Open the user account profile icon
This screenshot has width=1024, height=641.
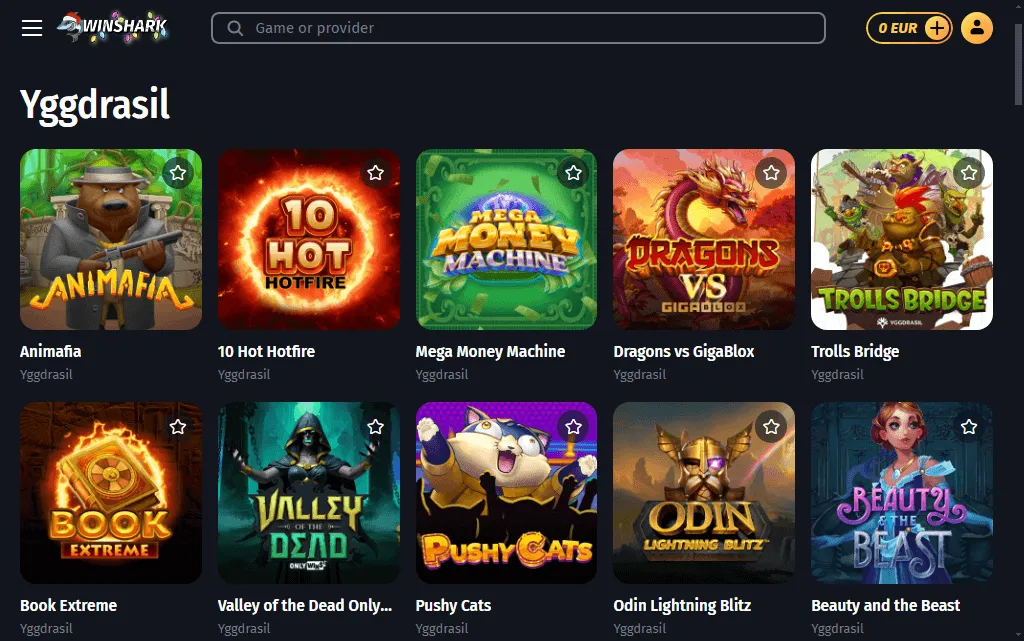click(977, 28)
